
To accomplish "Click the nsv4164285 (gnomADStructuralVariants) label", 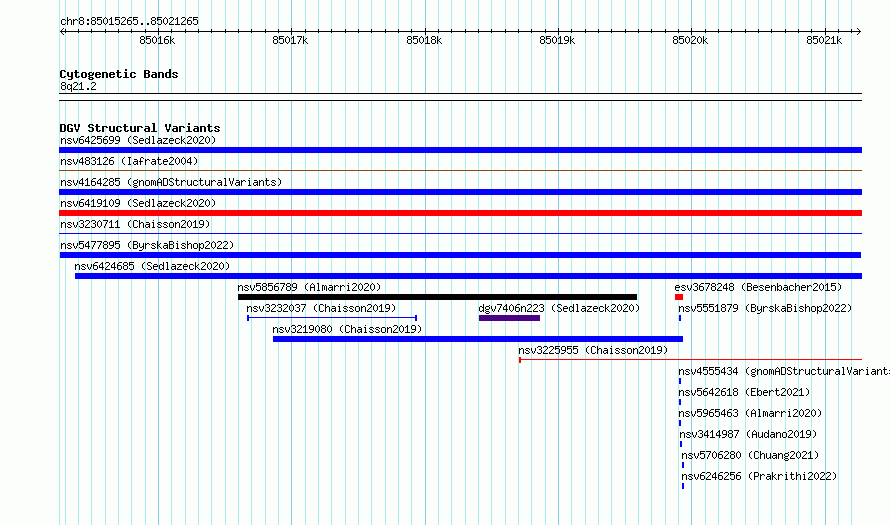I will click(171, 182).
